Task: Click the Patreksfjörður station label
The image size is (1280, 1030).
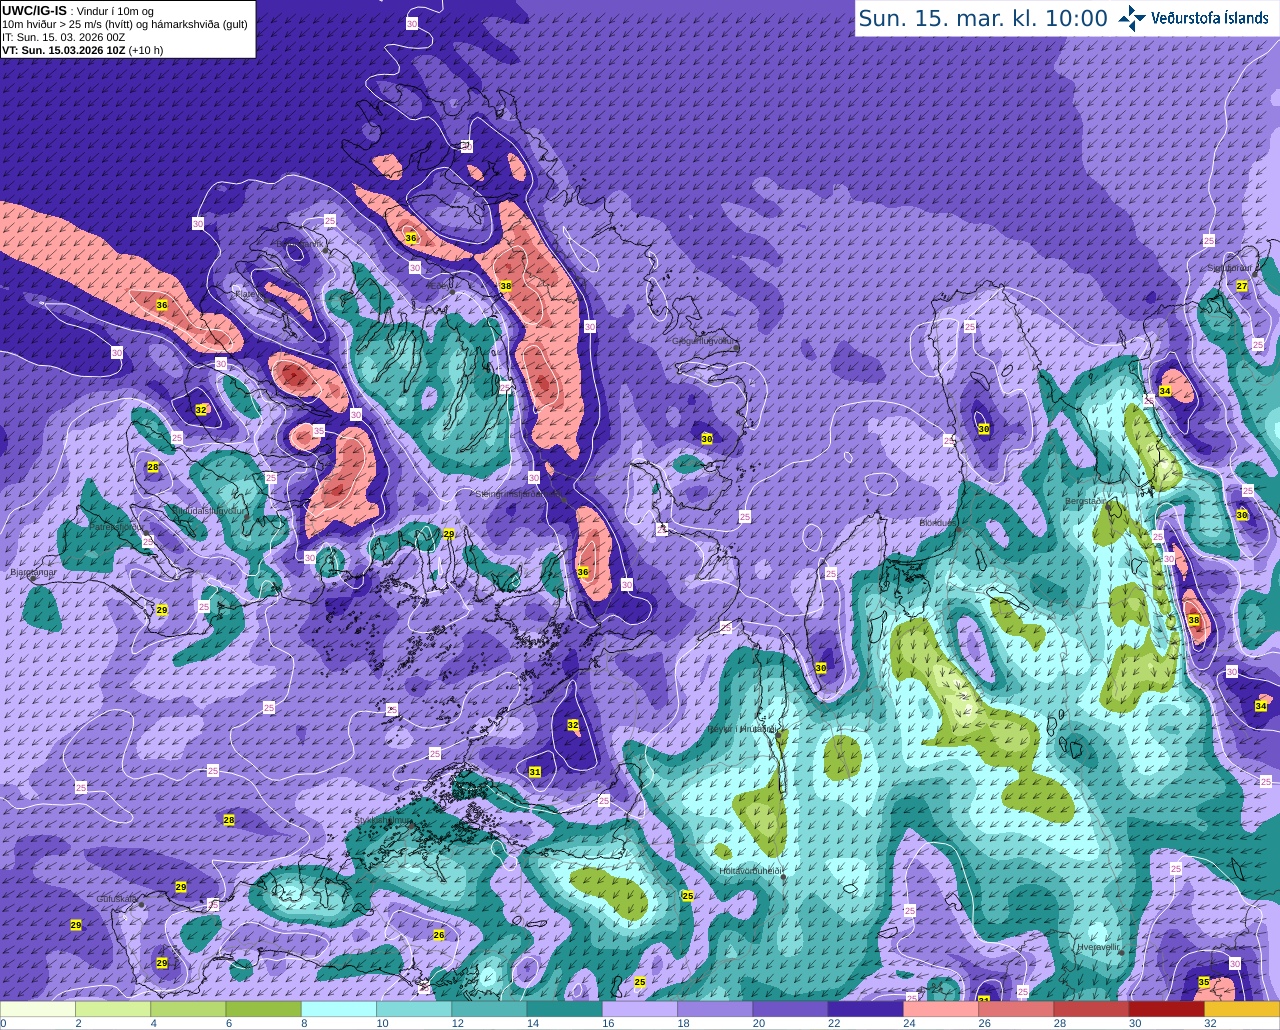Action: 116,526
